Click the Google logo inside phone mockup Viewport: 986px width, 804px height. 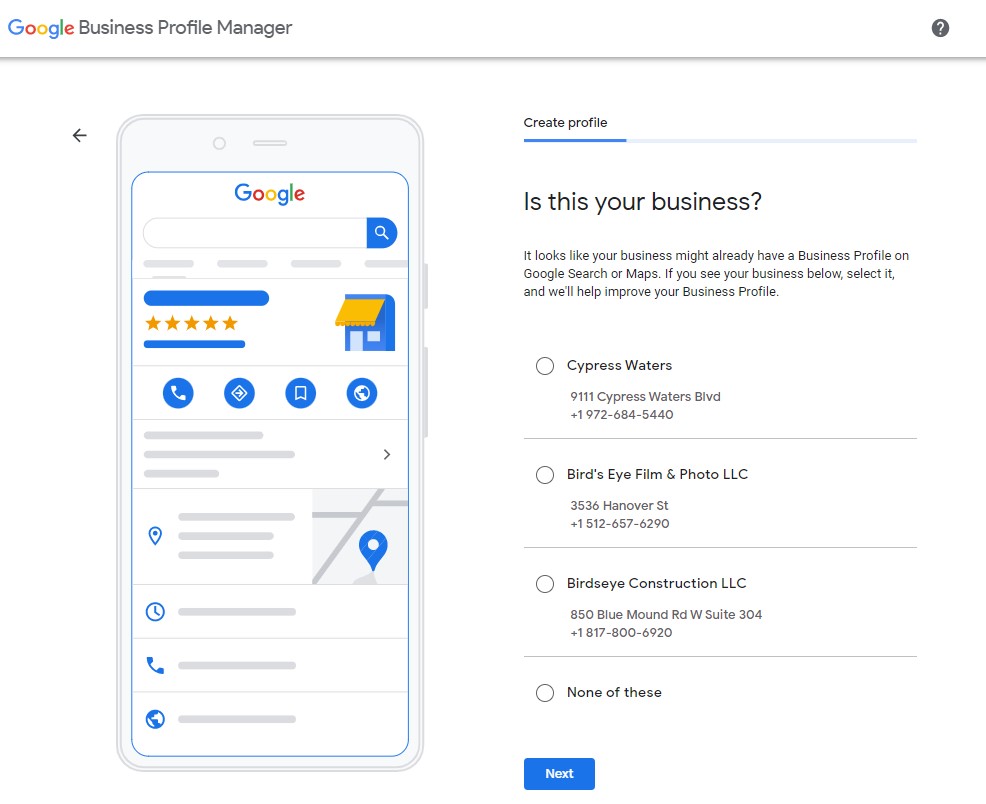pyautogui.click(x=270, y=194)
